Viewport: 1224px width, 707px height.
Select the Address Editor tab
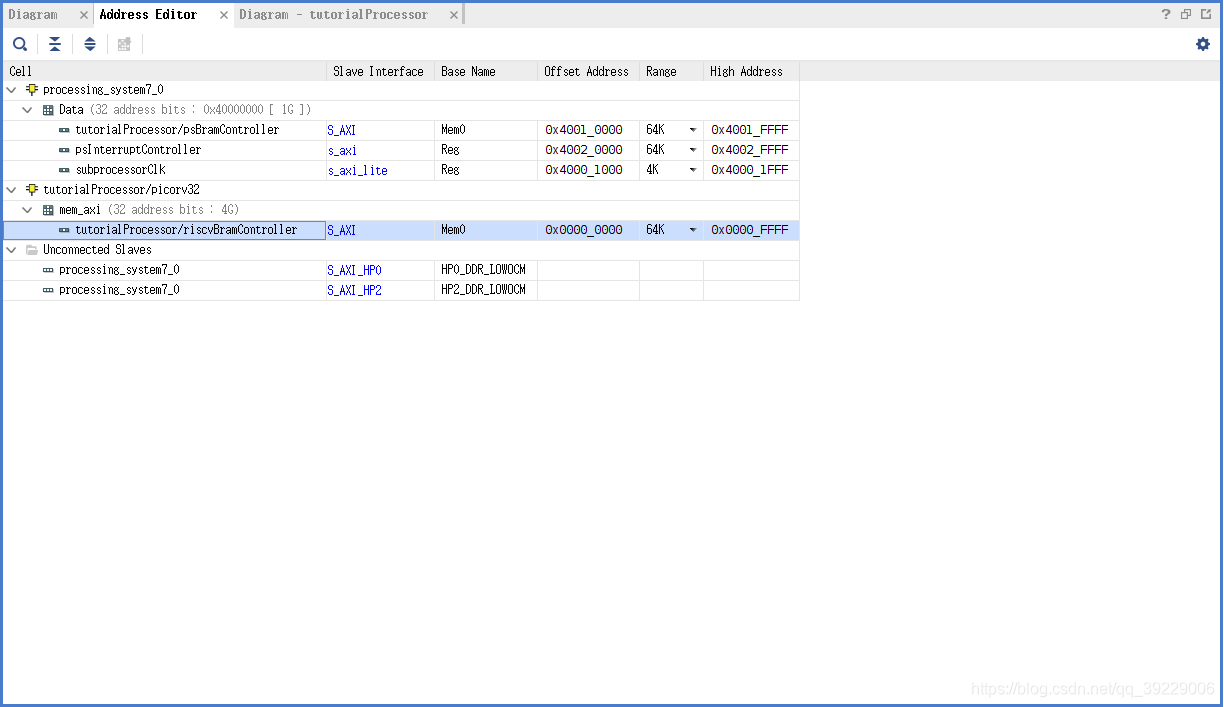pyautogui.click(x=148, y=15)
